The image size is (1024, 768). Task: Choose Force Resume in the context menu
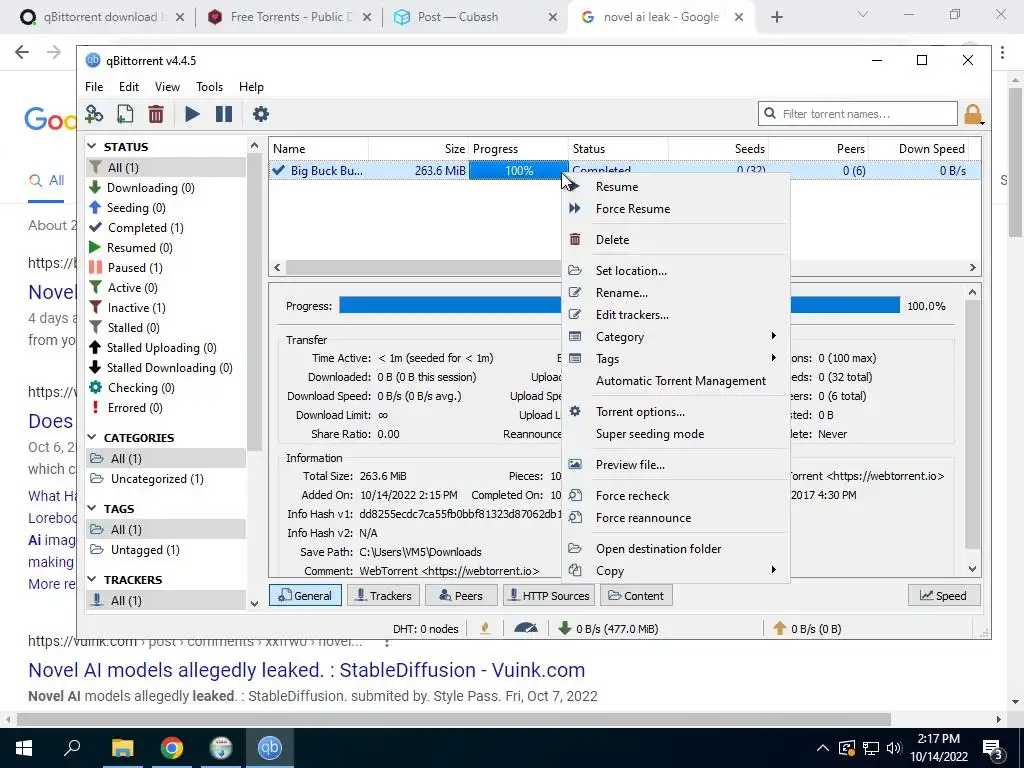[x=676, y=209]
